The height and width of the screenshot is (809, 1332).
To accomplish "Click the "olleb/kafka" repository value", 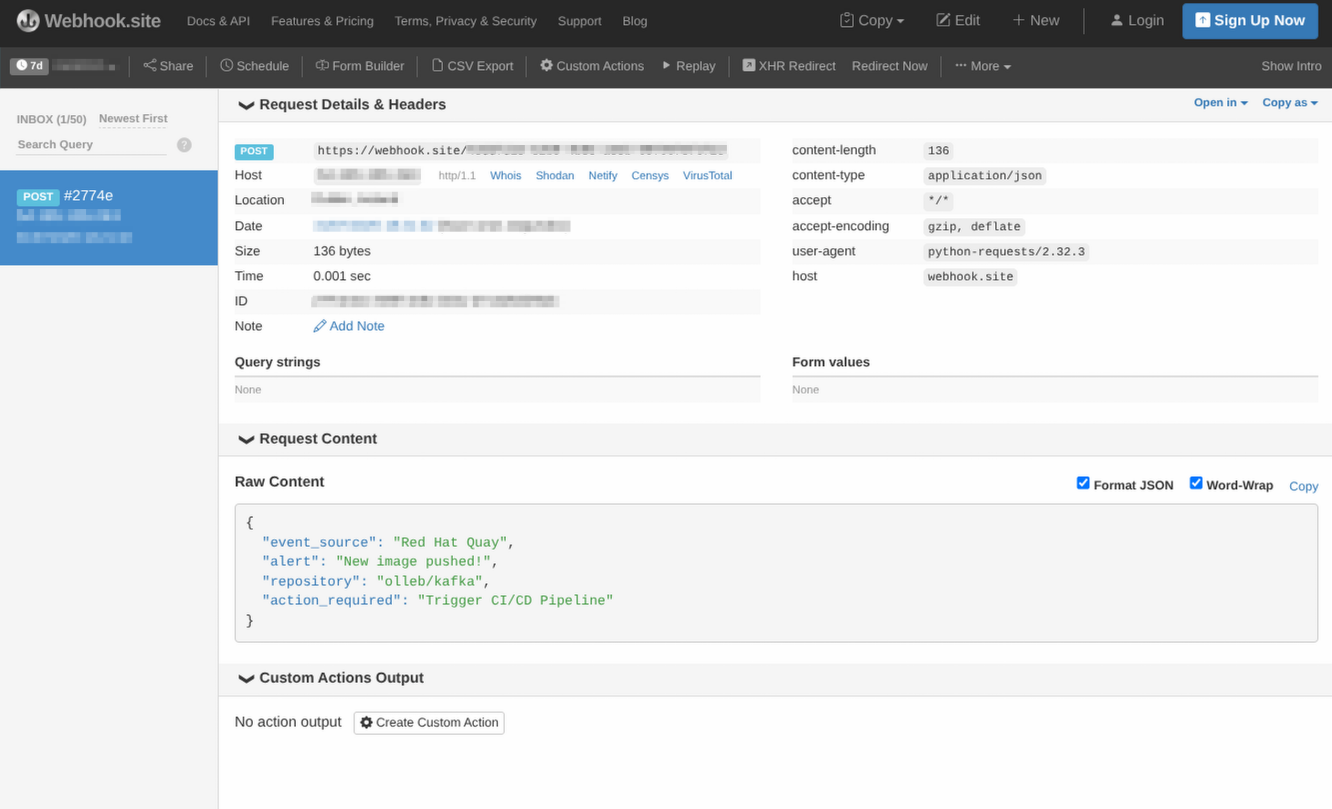I will [x=432, y=581].
